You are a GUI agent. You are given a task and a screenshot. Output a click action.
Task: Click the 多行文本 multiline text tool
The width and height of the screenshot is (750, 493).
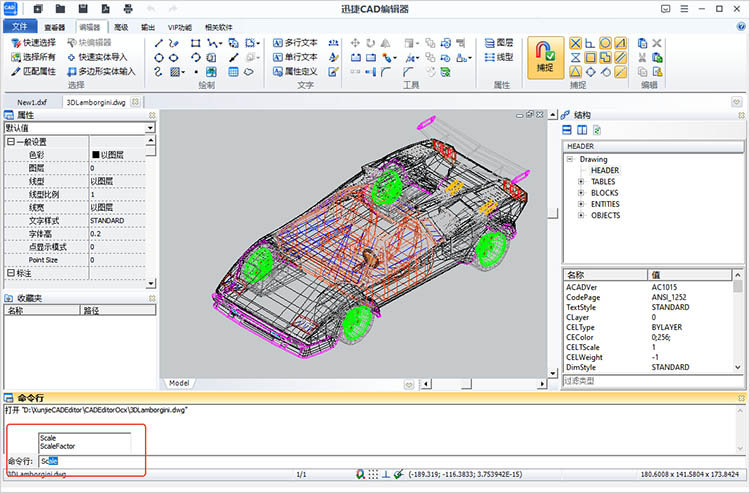[x=300, y=43]
